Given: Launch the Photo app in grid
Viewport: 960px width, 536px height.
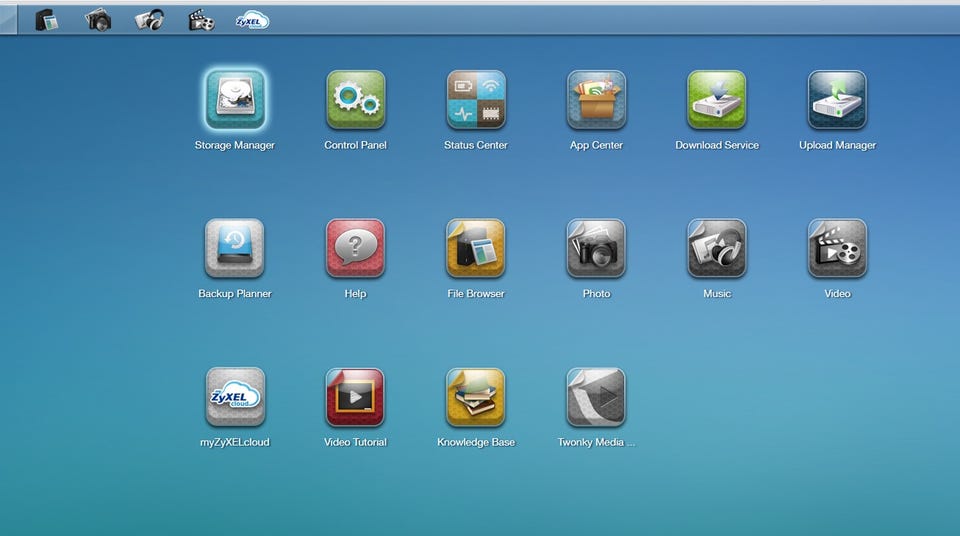Looking at the screenshot, I should [596, 248].
